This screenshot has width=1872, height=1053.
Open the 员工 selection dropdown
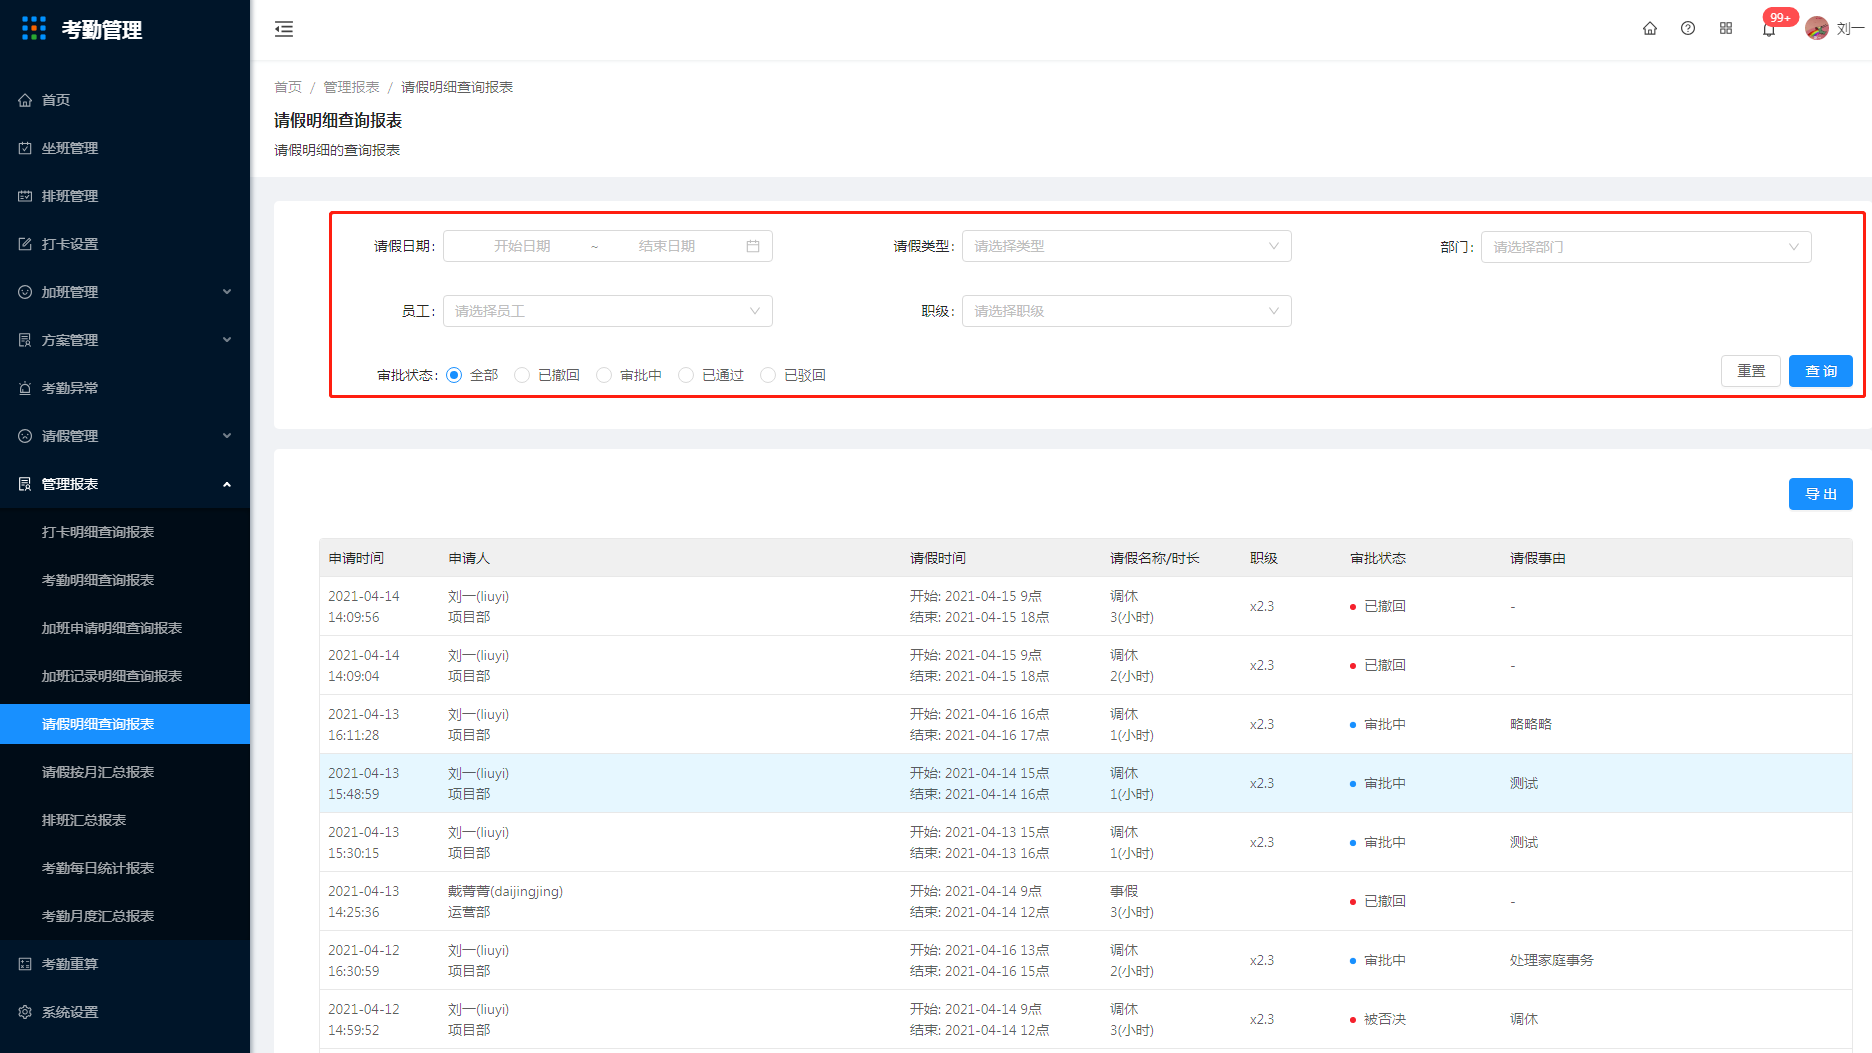[608, 311]
